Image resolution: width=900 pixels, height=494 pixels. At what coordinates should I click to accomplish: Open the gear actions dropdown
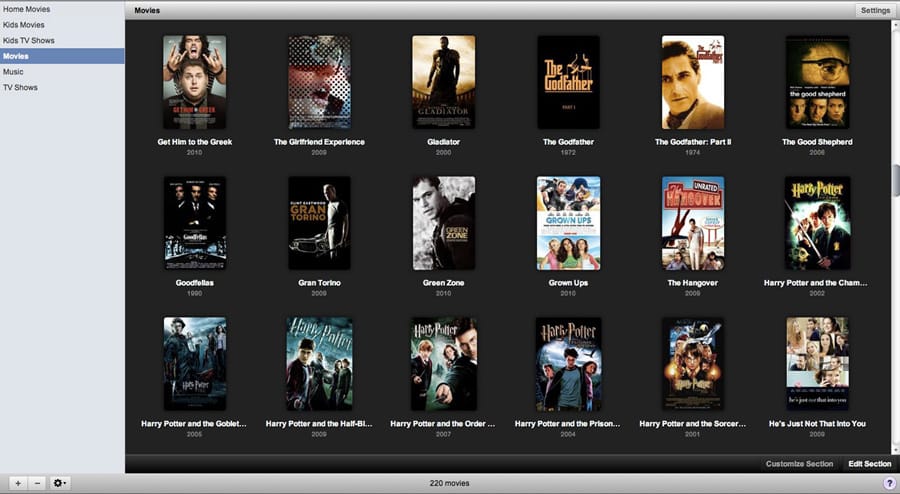[x=60, y=483]
